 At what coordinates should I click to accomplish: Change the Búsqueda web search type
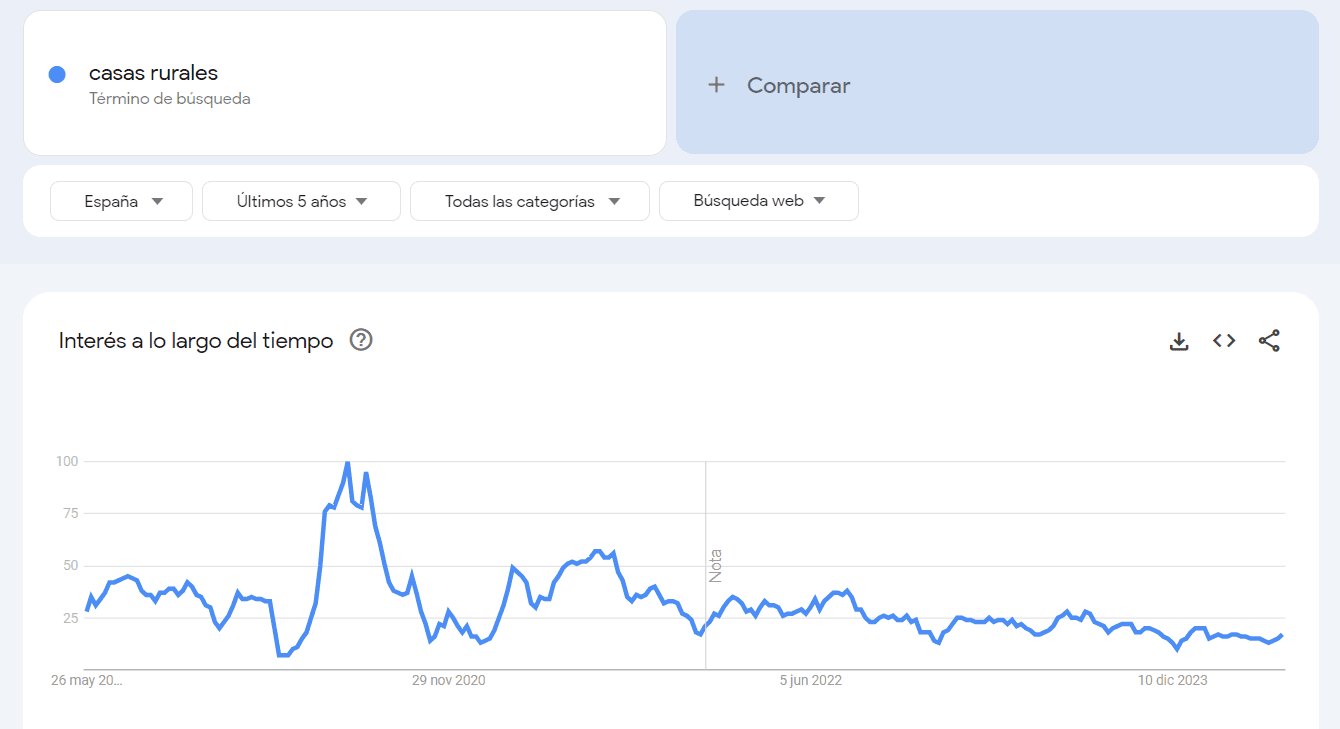[758, 201]
